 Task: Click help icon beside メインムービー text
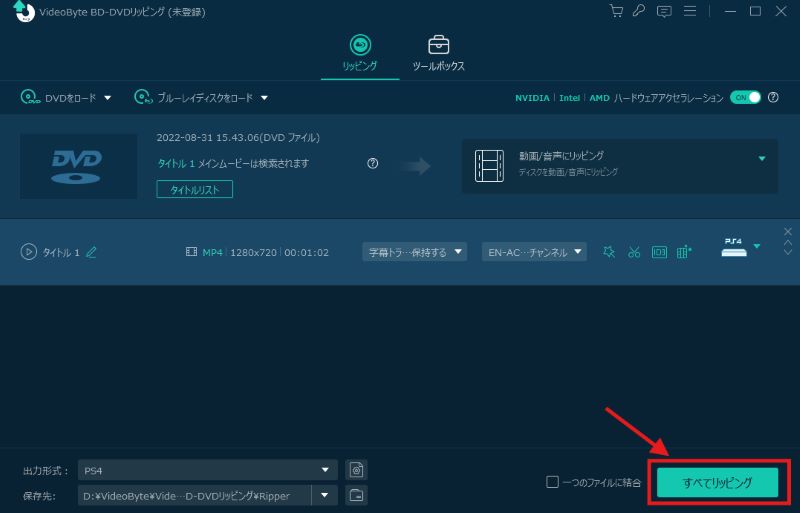point(372,163)
